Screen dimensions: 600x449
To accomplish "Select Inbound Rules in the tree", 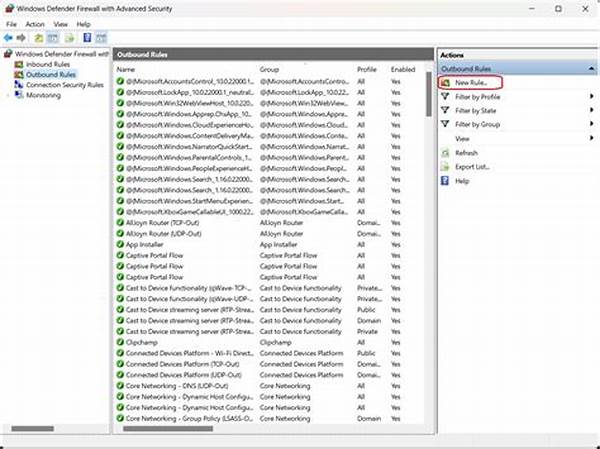I will click(x=48, y=64).
